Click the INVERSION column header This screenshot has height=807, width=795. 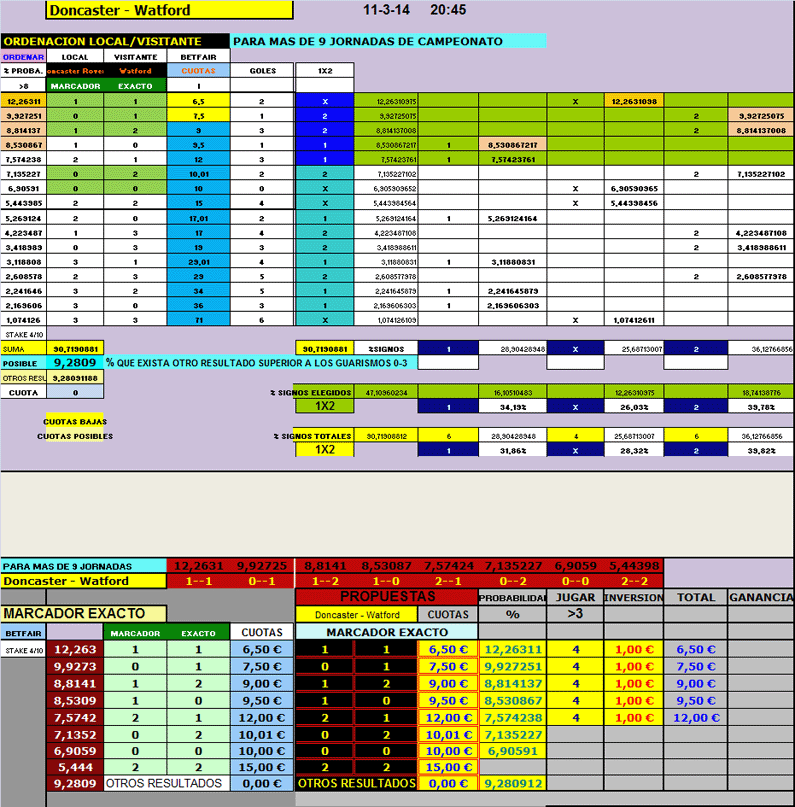[x=634, y=598]
